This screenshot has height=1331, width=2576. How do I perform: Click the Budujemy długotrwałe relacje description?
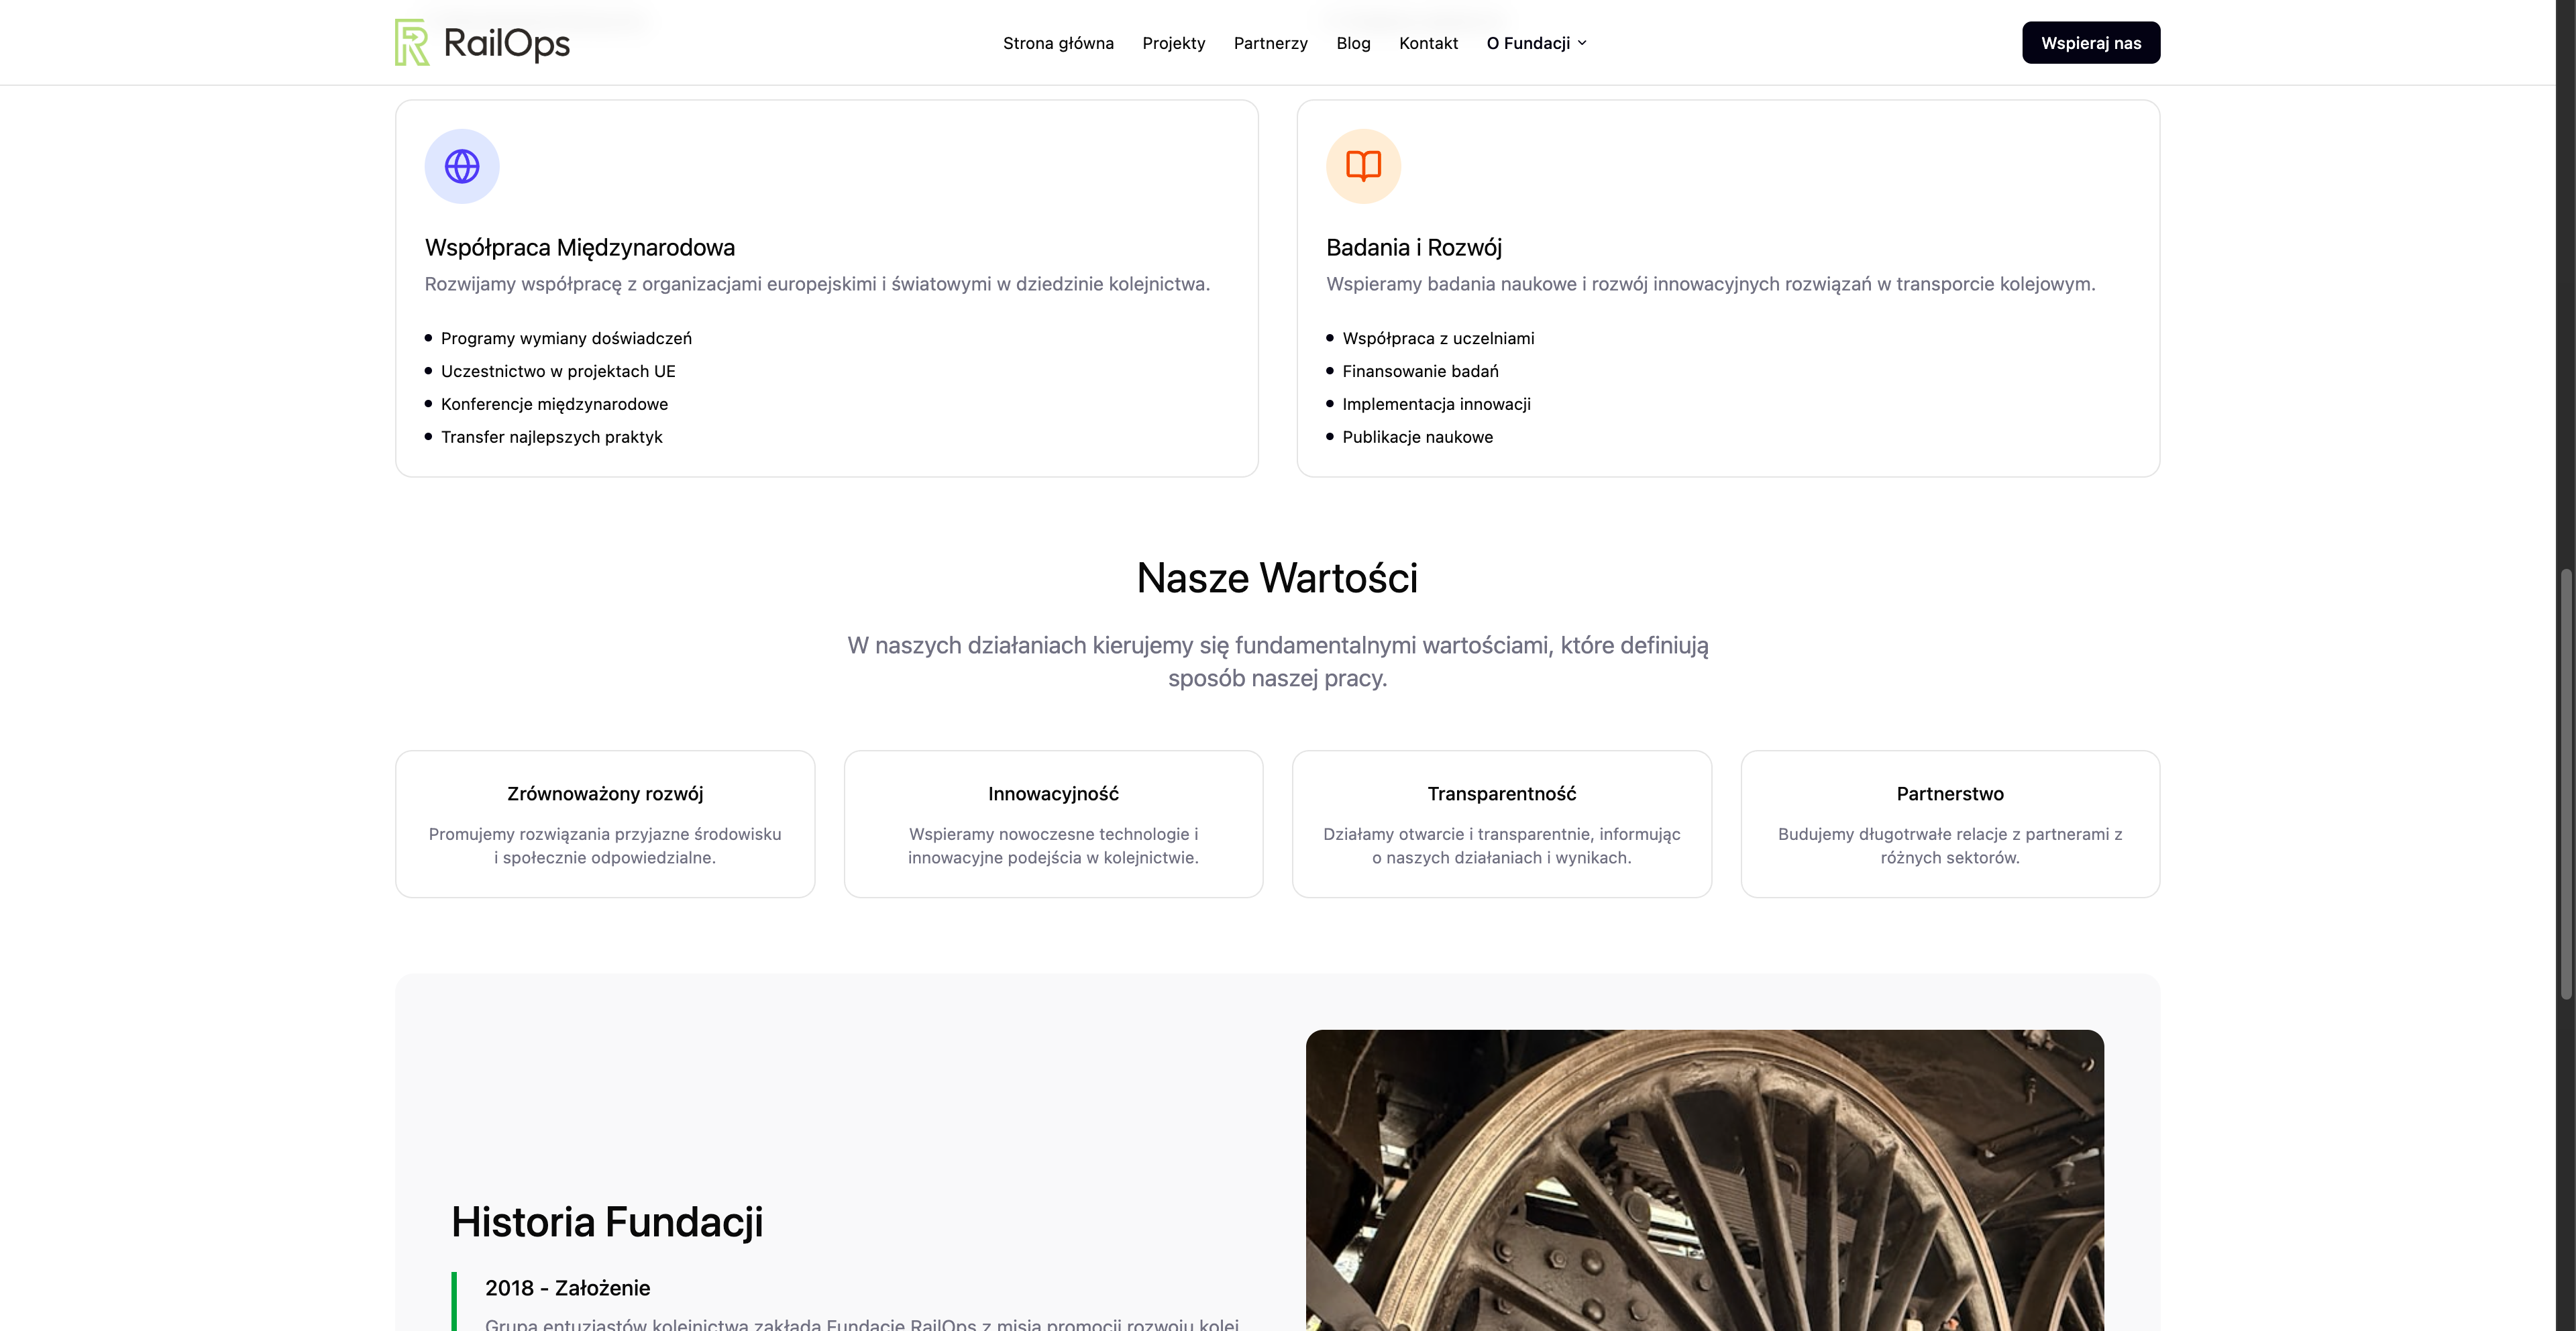[1950, 846]
